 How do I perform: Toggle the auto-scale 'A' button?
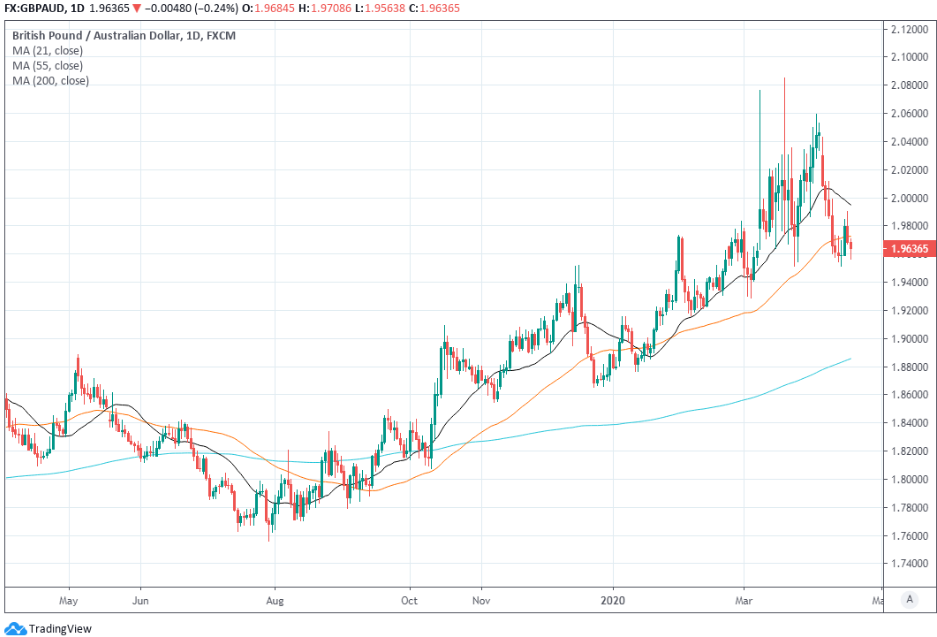909,599
